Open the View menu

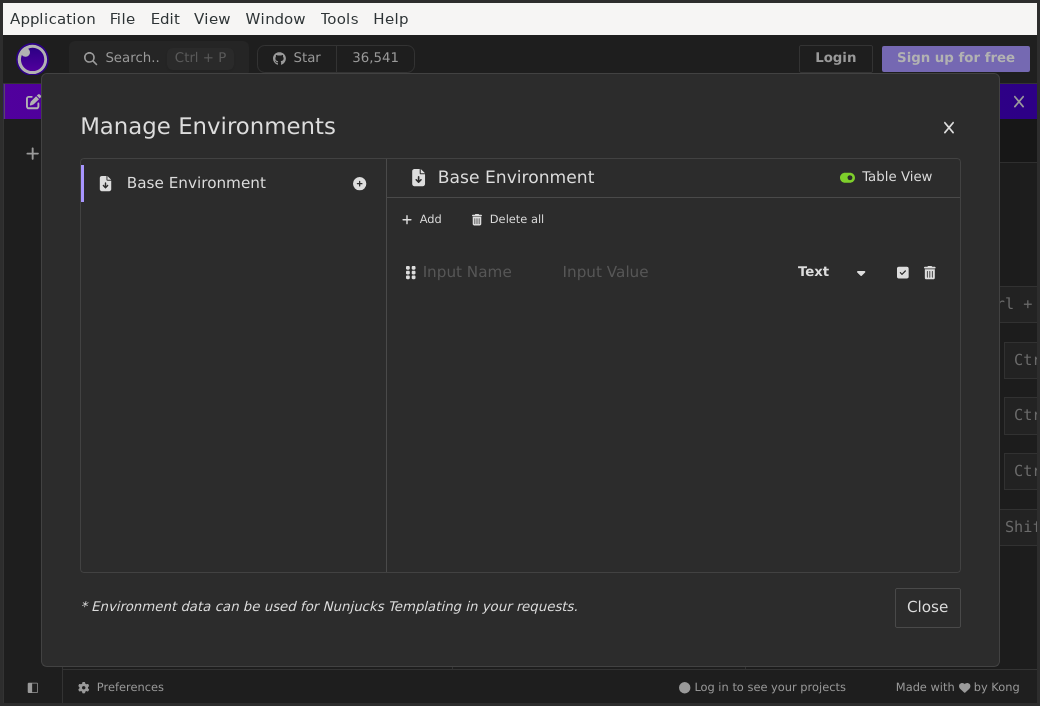click(212, 19)
